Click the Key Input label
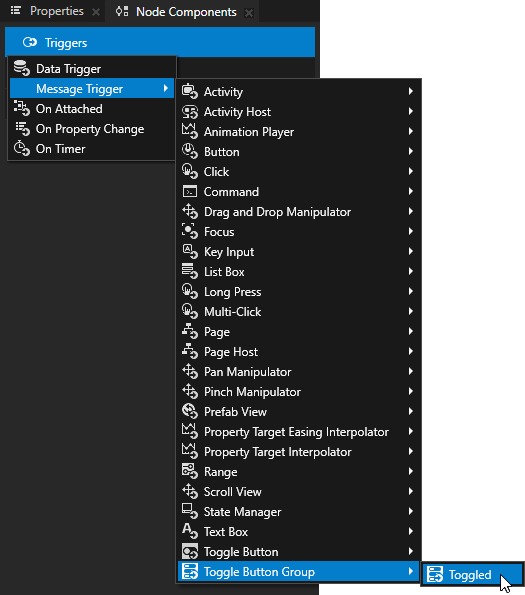The width and height of the screenshot is (525, 595). click(229, 252)
